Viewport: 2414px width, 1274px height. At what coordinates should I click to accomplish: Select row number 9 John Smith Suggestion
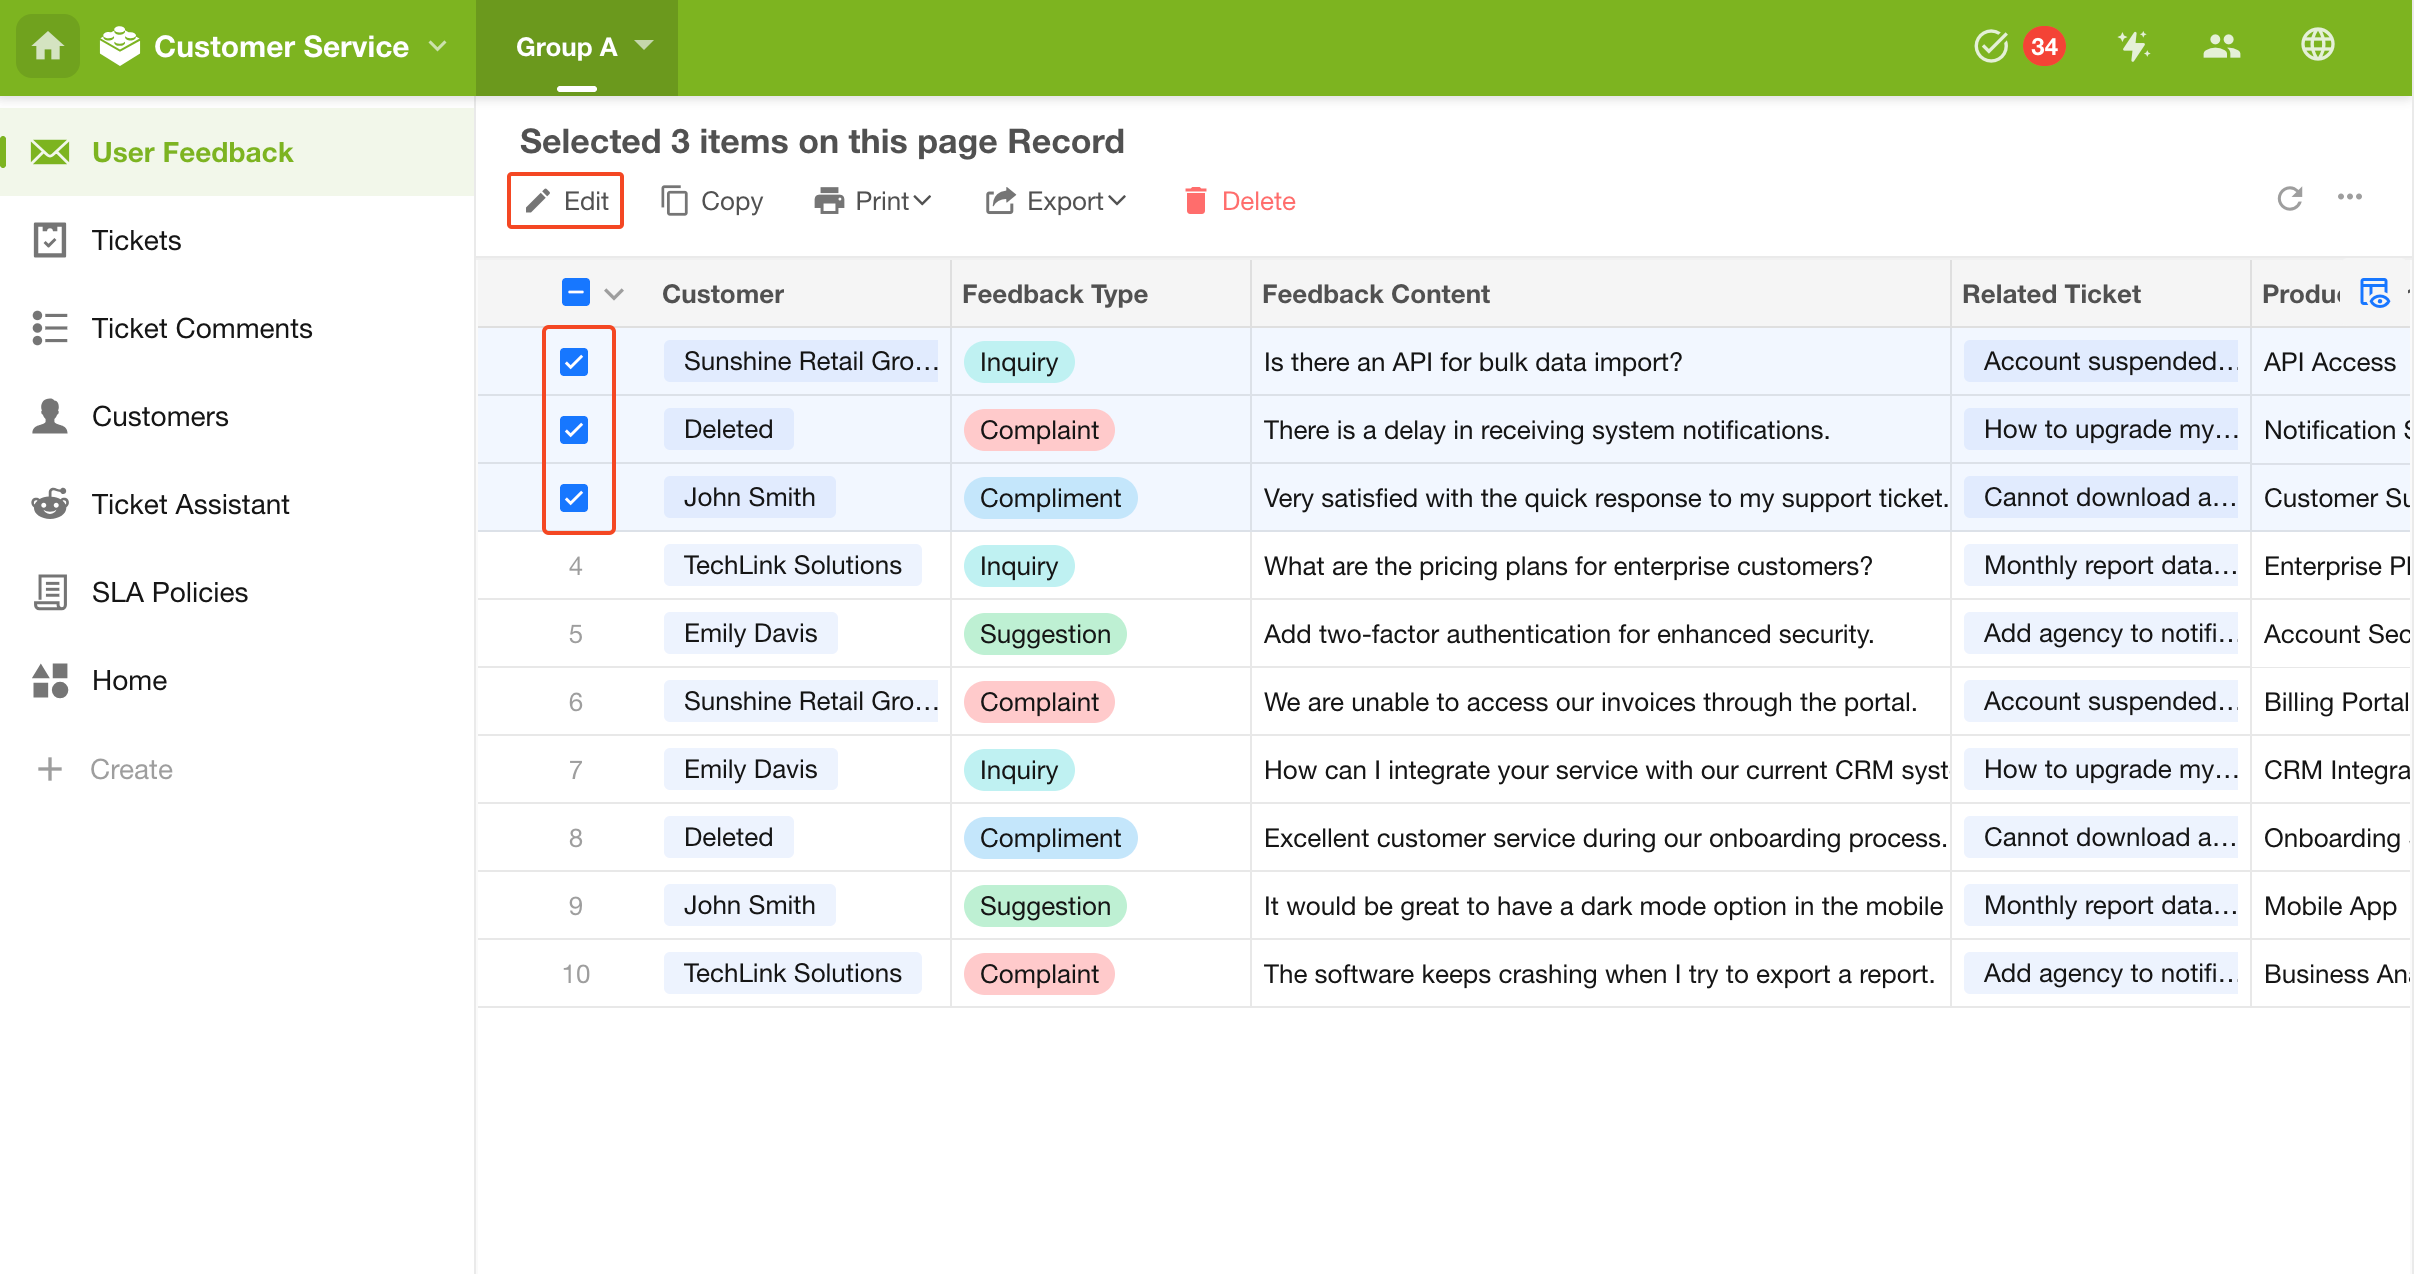click(575, 906)
